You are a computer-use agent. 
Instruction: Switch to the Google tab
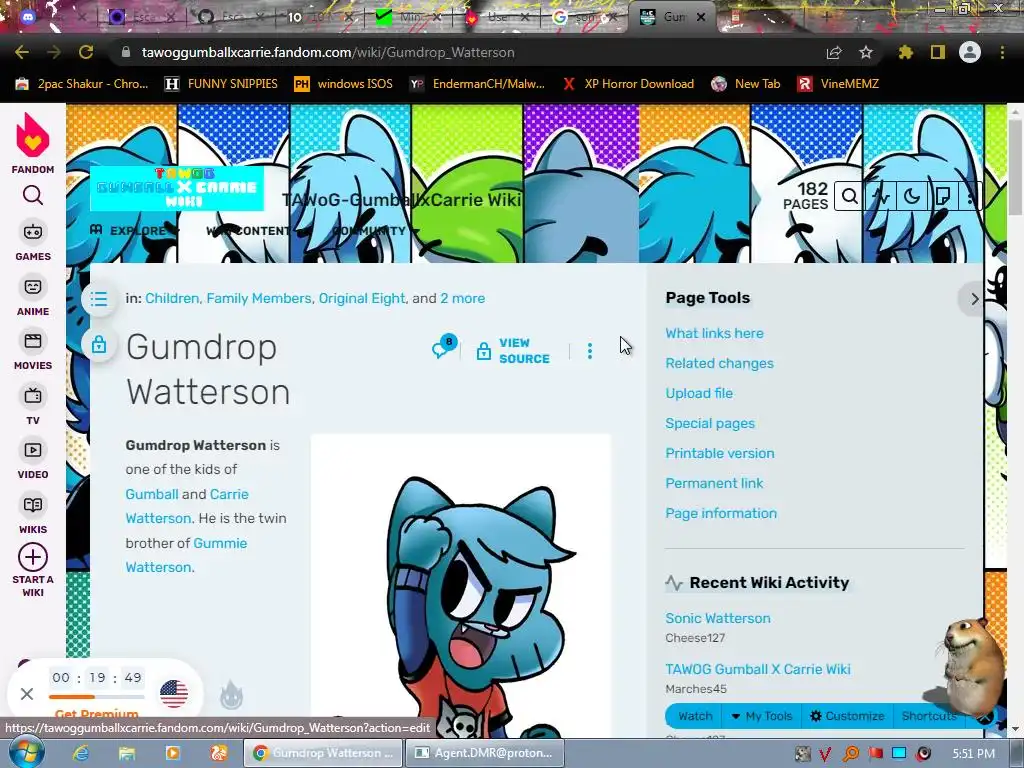tap(583, 17)
